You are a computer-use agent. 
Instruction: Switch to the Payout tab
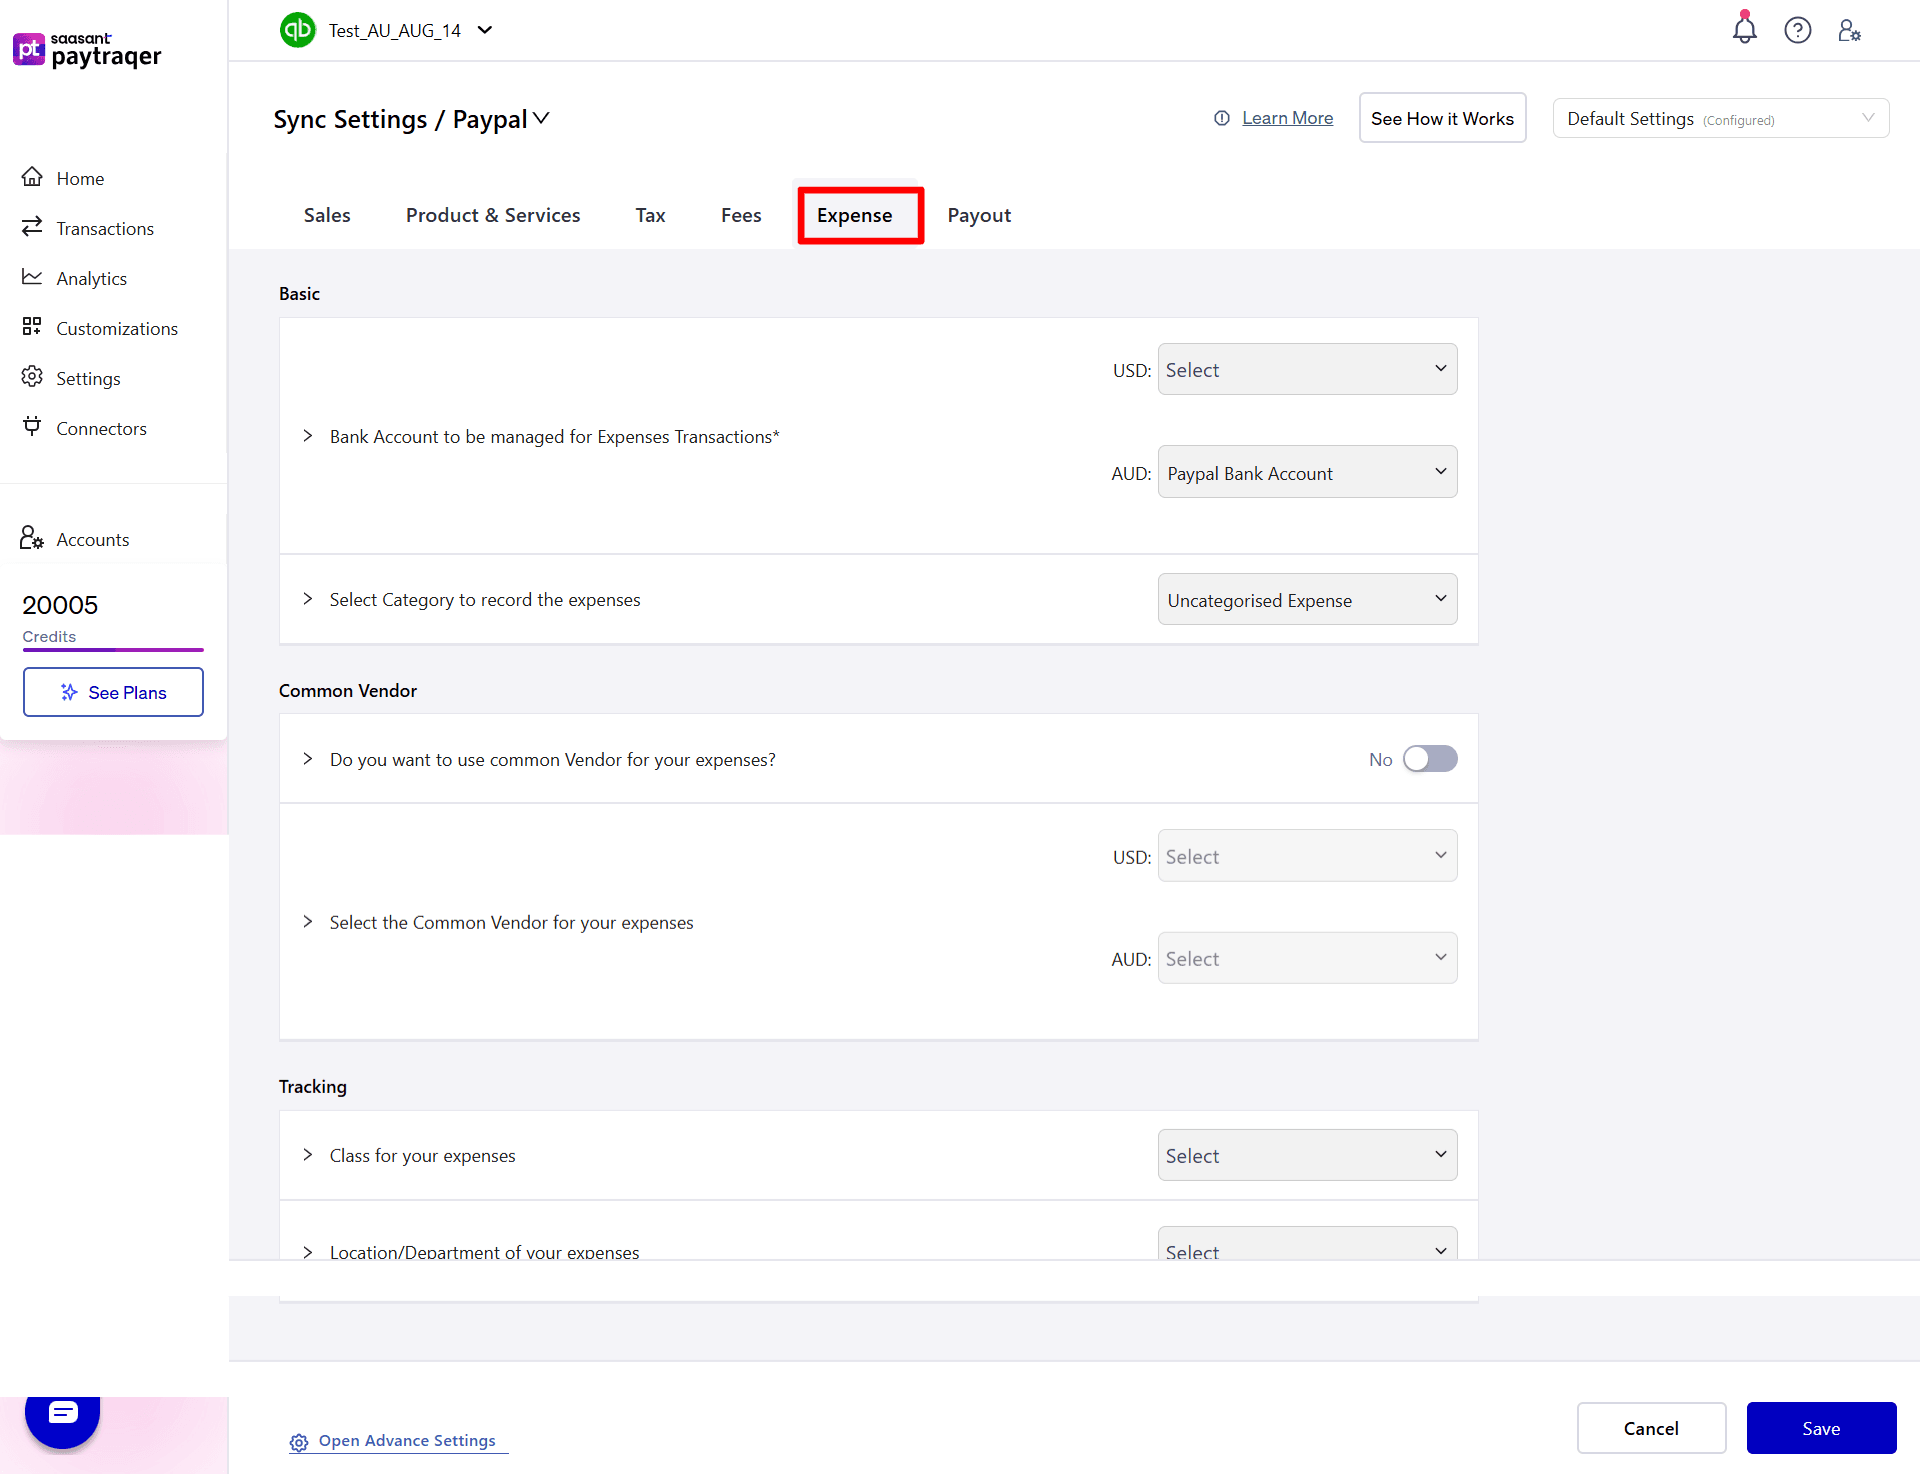tap(979, 215)
